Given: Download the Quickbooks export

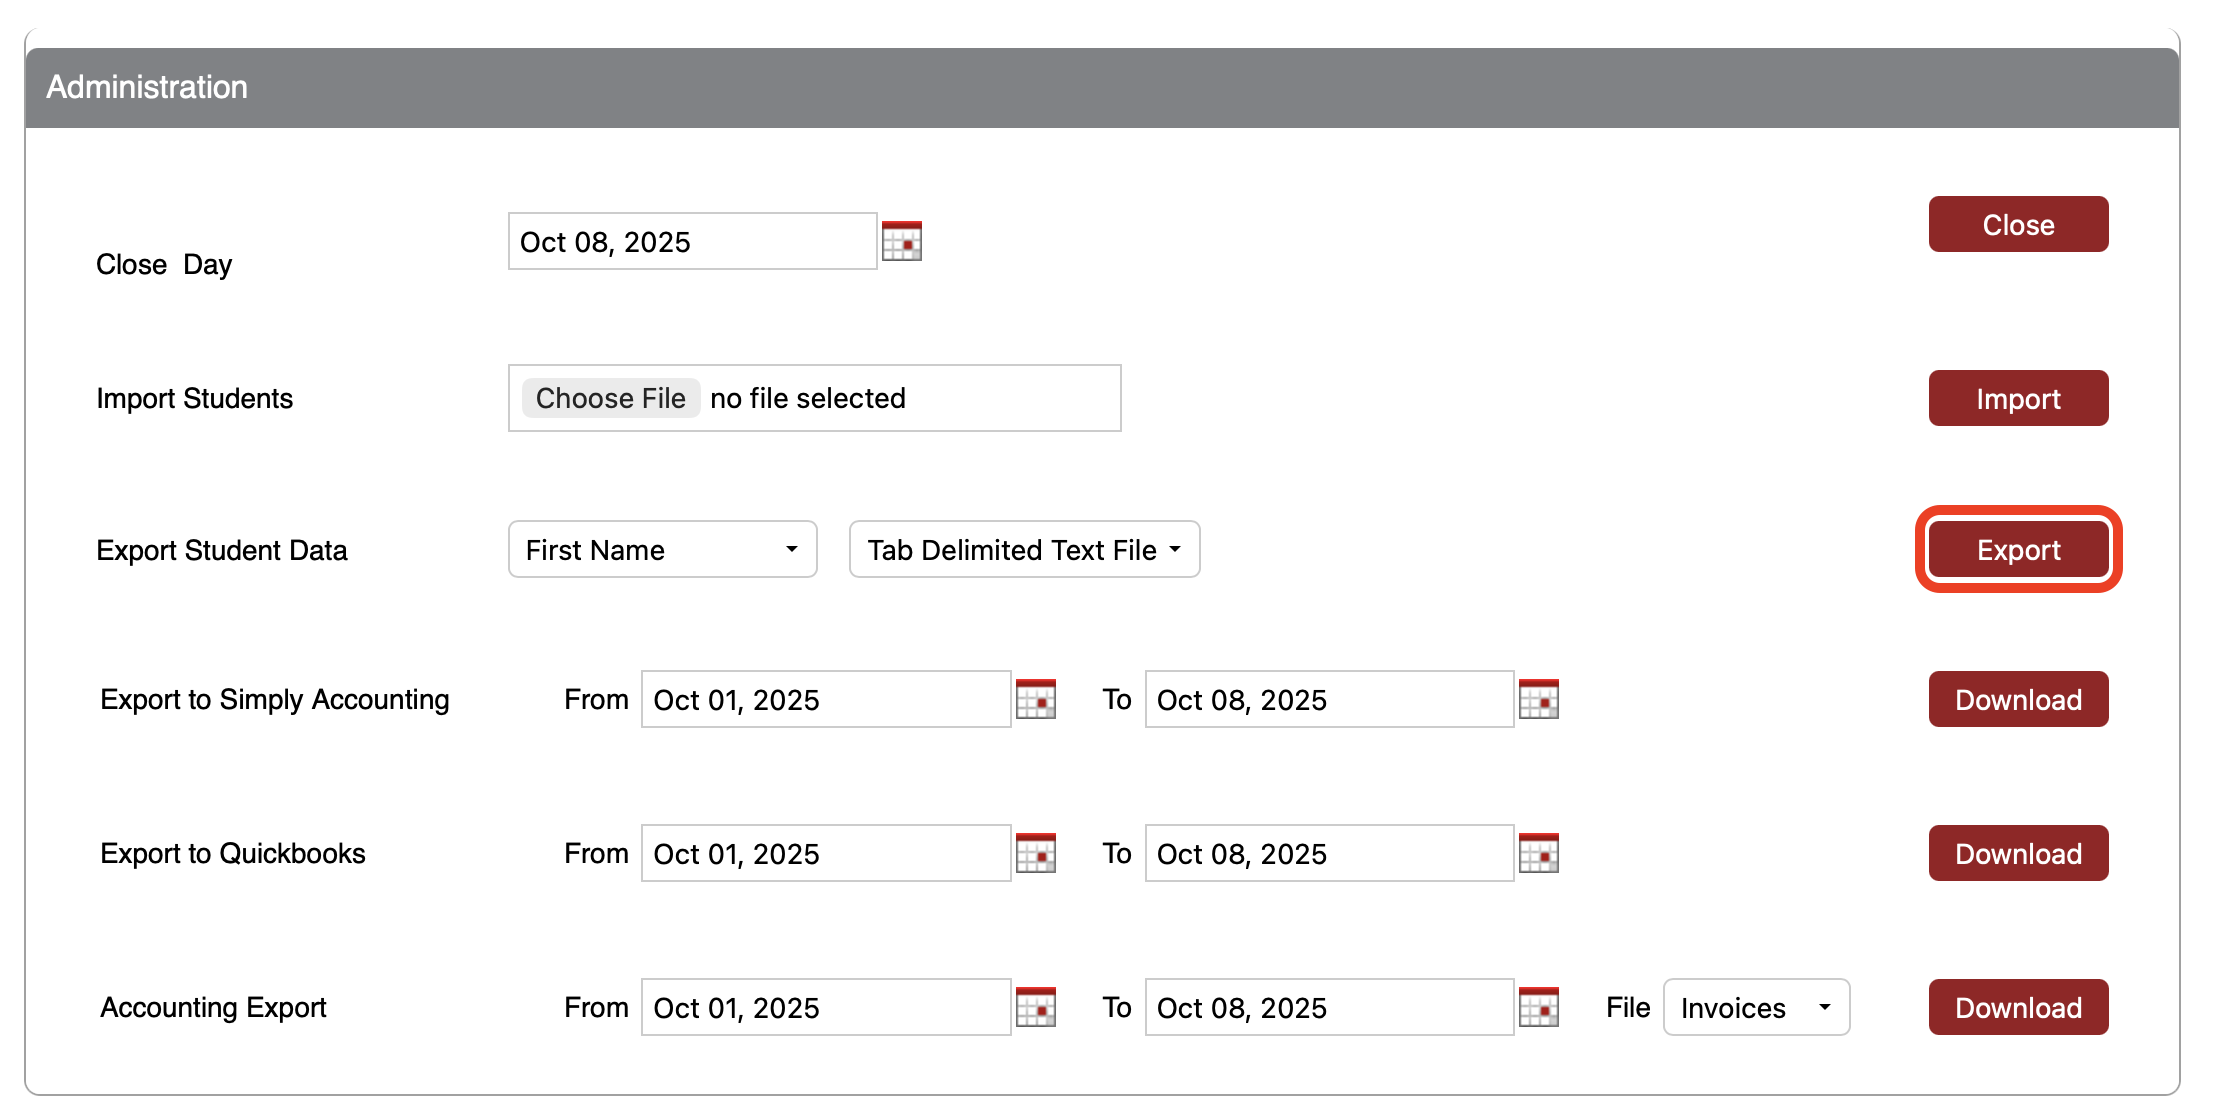Looking at the screenshot, I should coord(2017,853).
